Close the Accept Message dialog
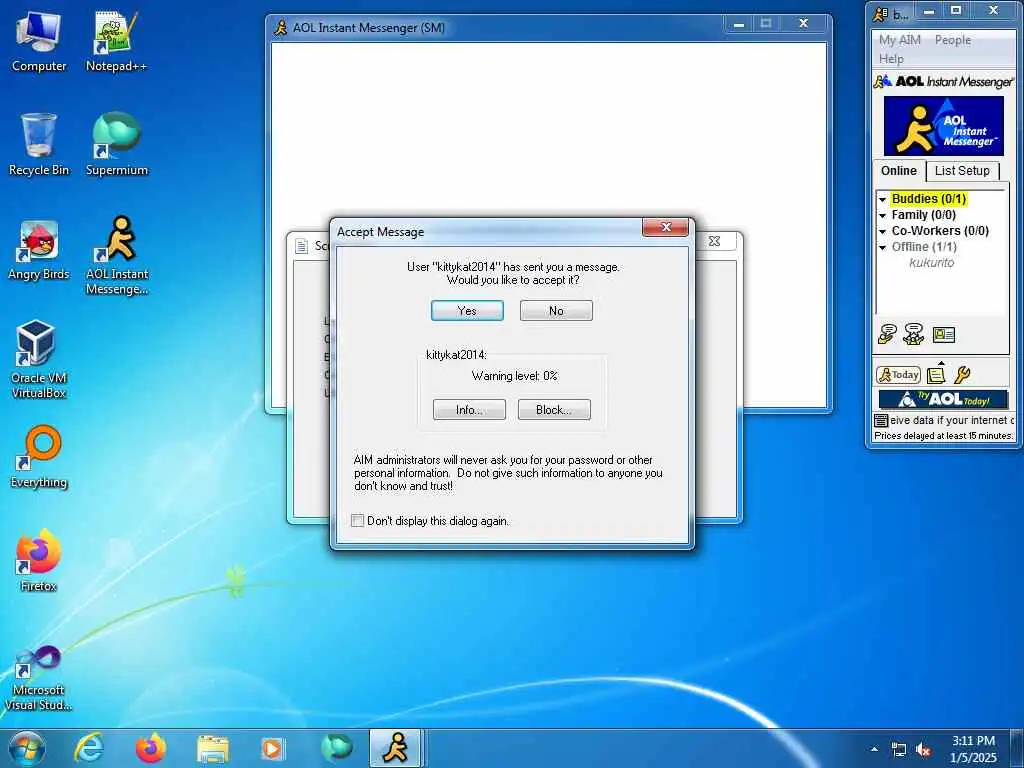Image resolution: width=1024 pixels, height=768 pixels. [x=665, y=227]
